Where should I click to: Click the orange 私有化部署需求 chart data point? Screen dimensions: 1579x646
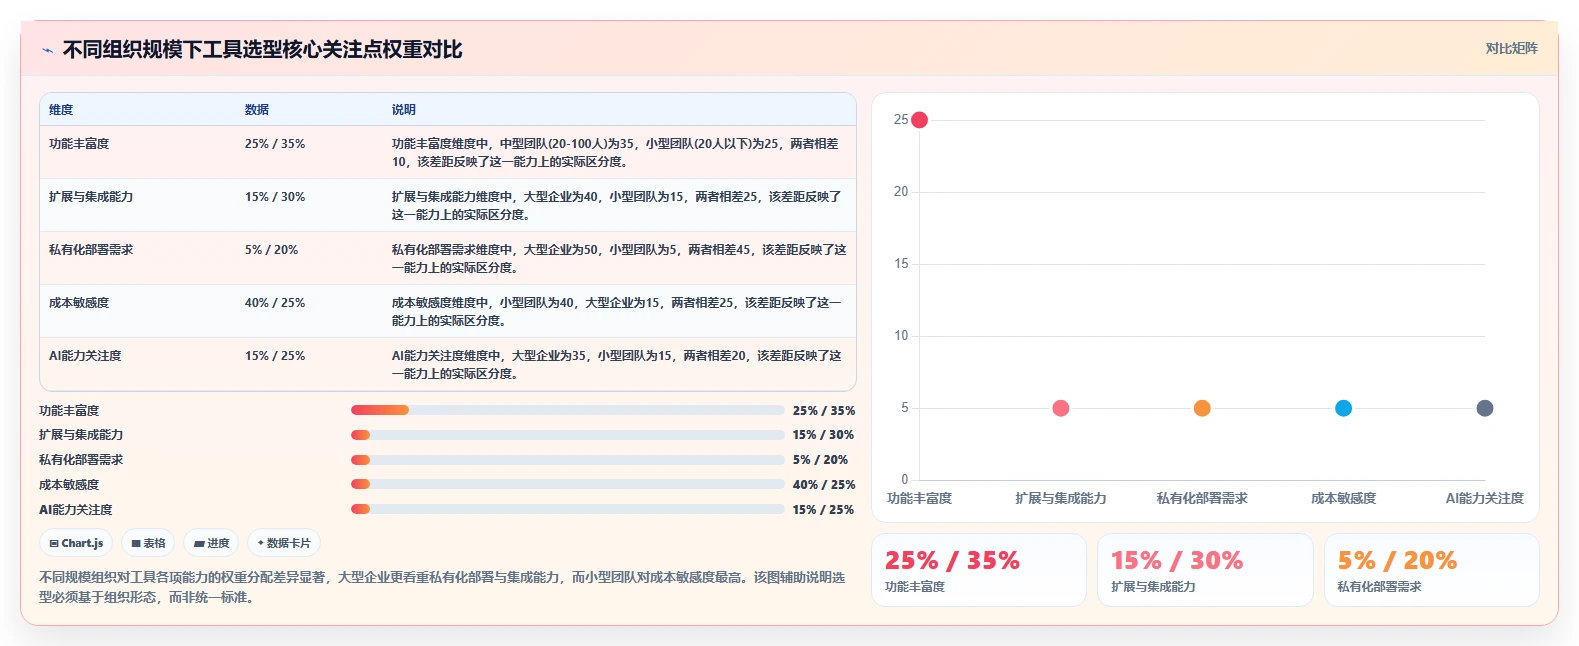click(x=1202, y=408)
